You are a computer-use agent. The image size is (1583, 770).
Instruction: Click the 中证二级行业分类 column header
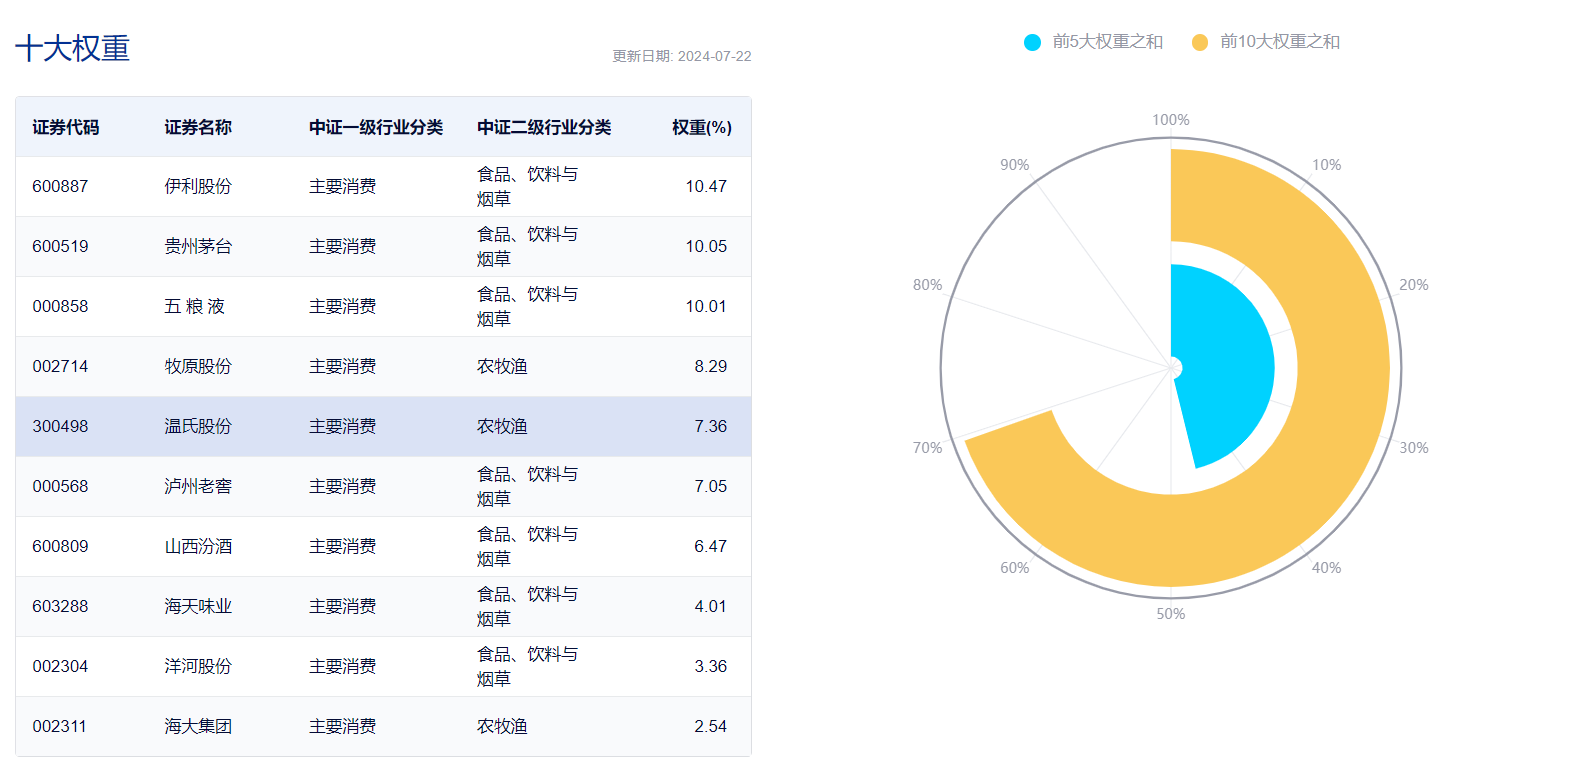click(x=544, y=128)
